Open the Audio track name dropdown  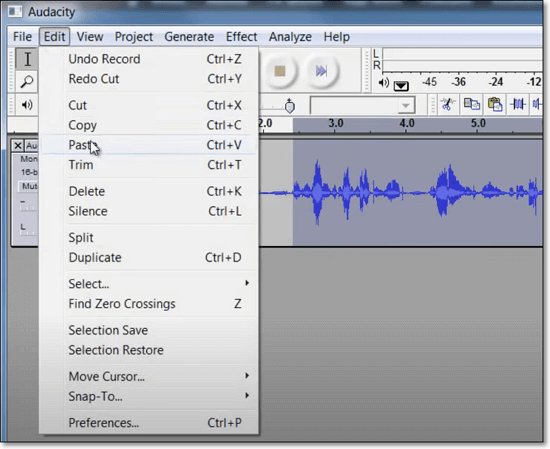(32, 145)
